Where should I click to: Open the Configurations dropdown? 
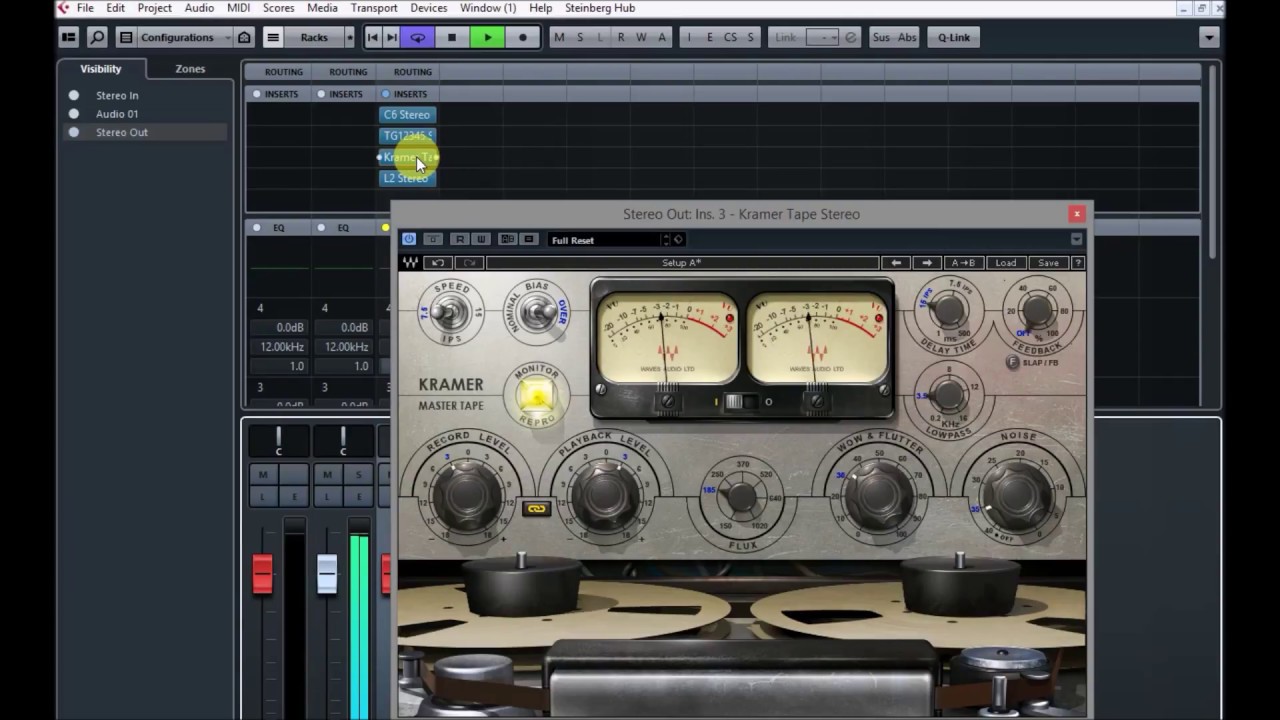click(178, 37)
